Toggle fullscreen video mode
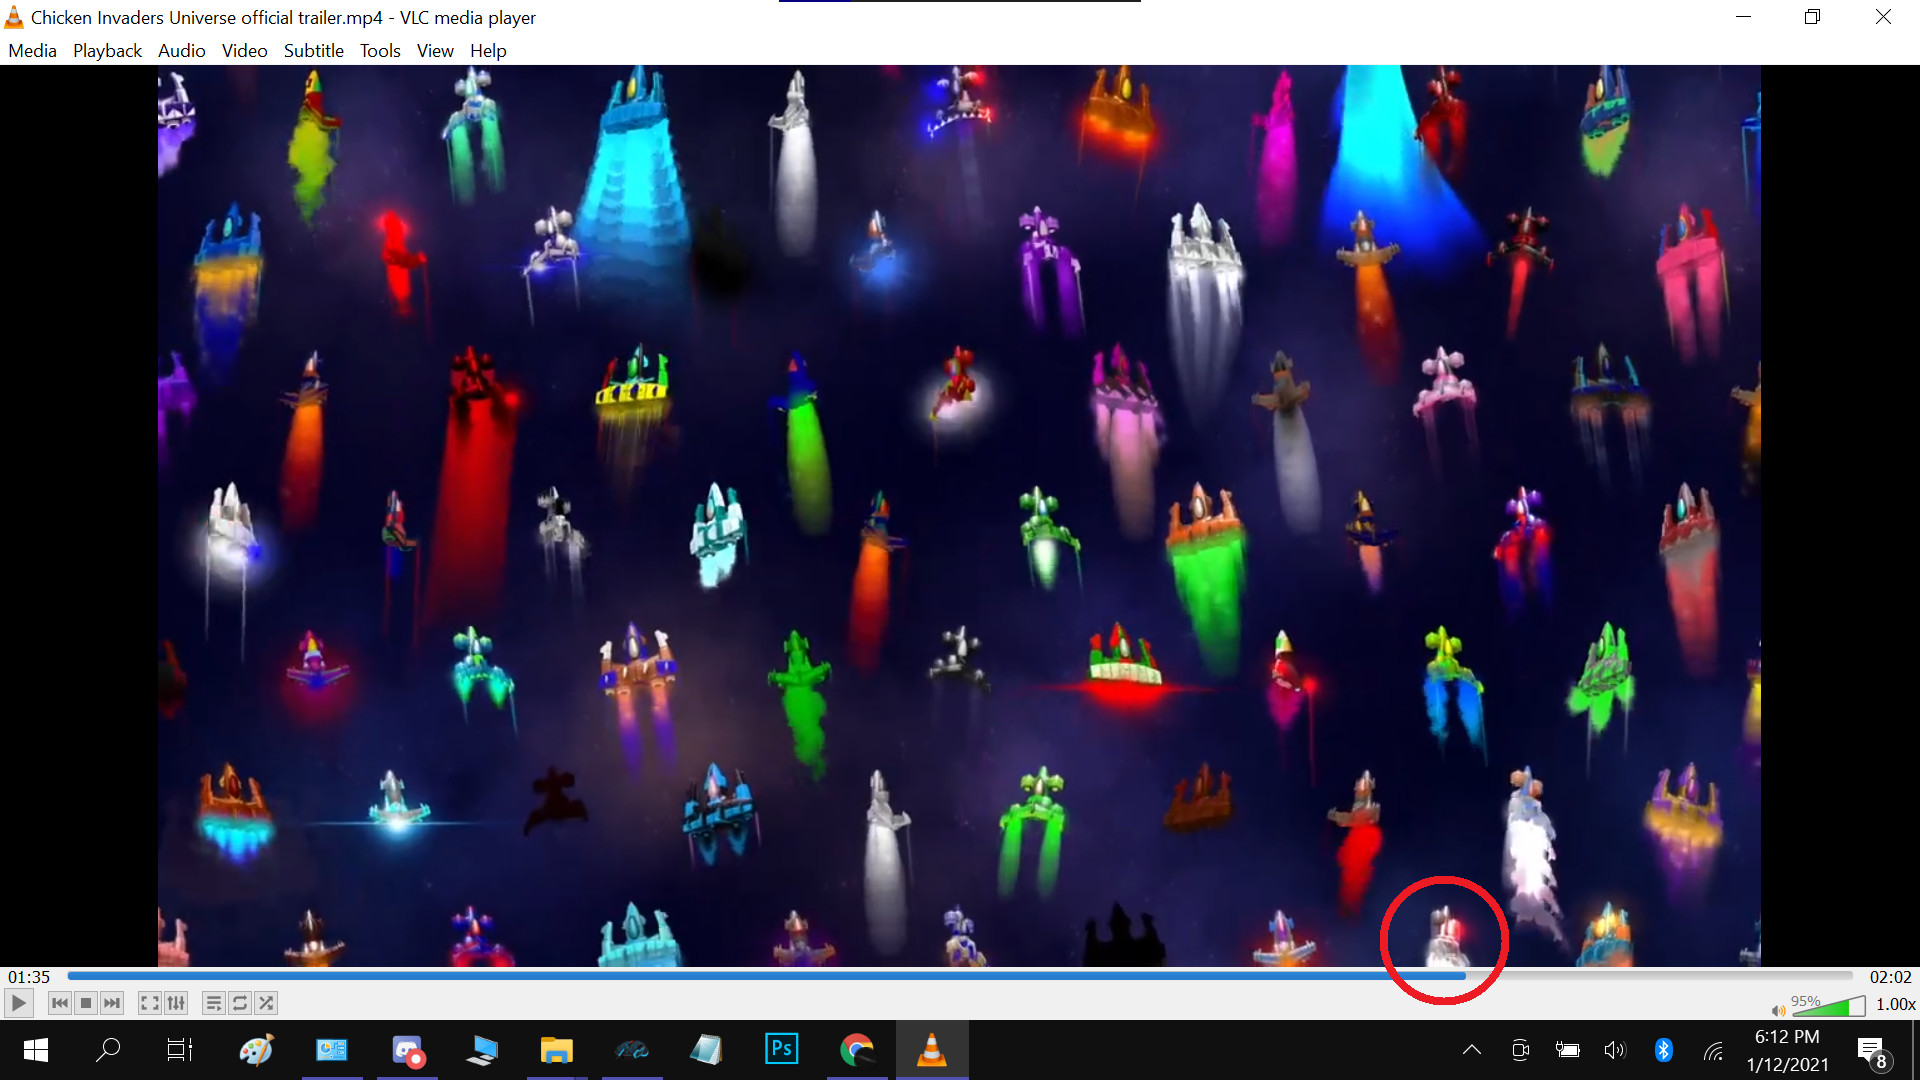Image resolution: width=1920 pixels, height=1080 pixels. pyautogui.click(x=149, y=1003)
